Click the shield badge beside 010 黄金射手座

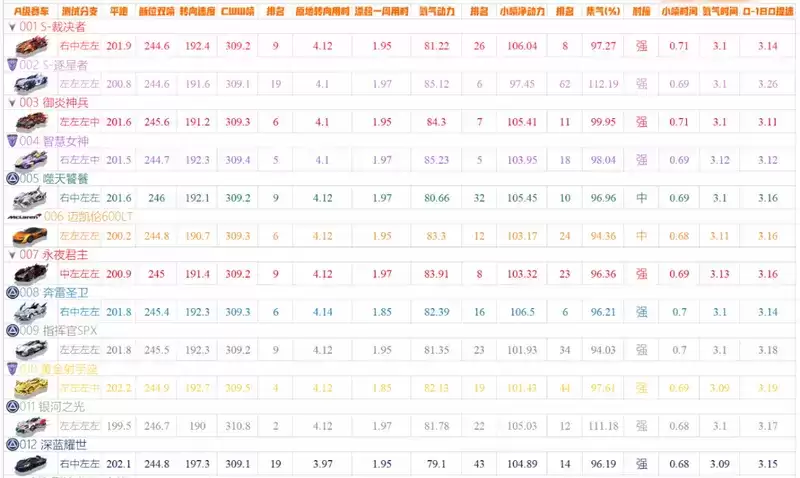pos(11,368)
